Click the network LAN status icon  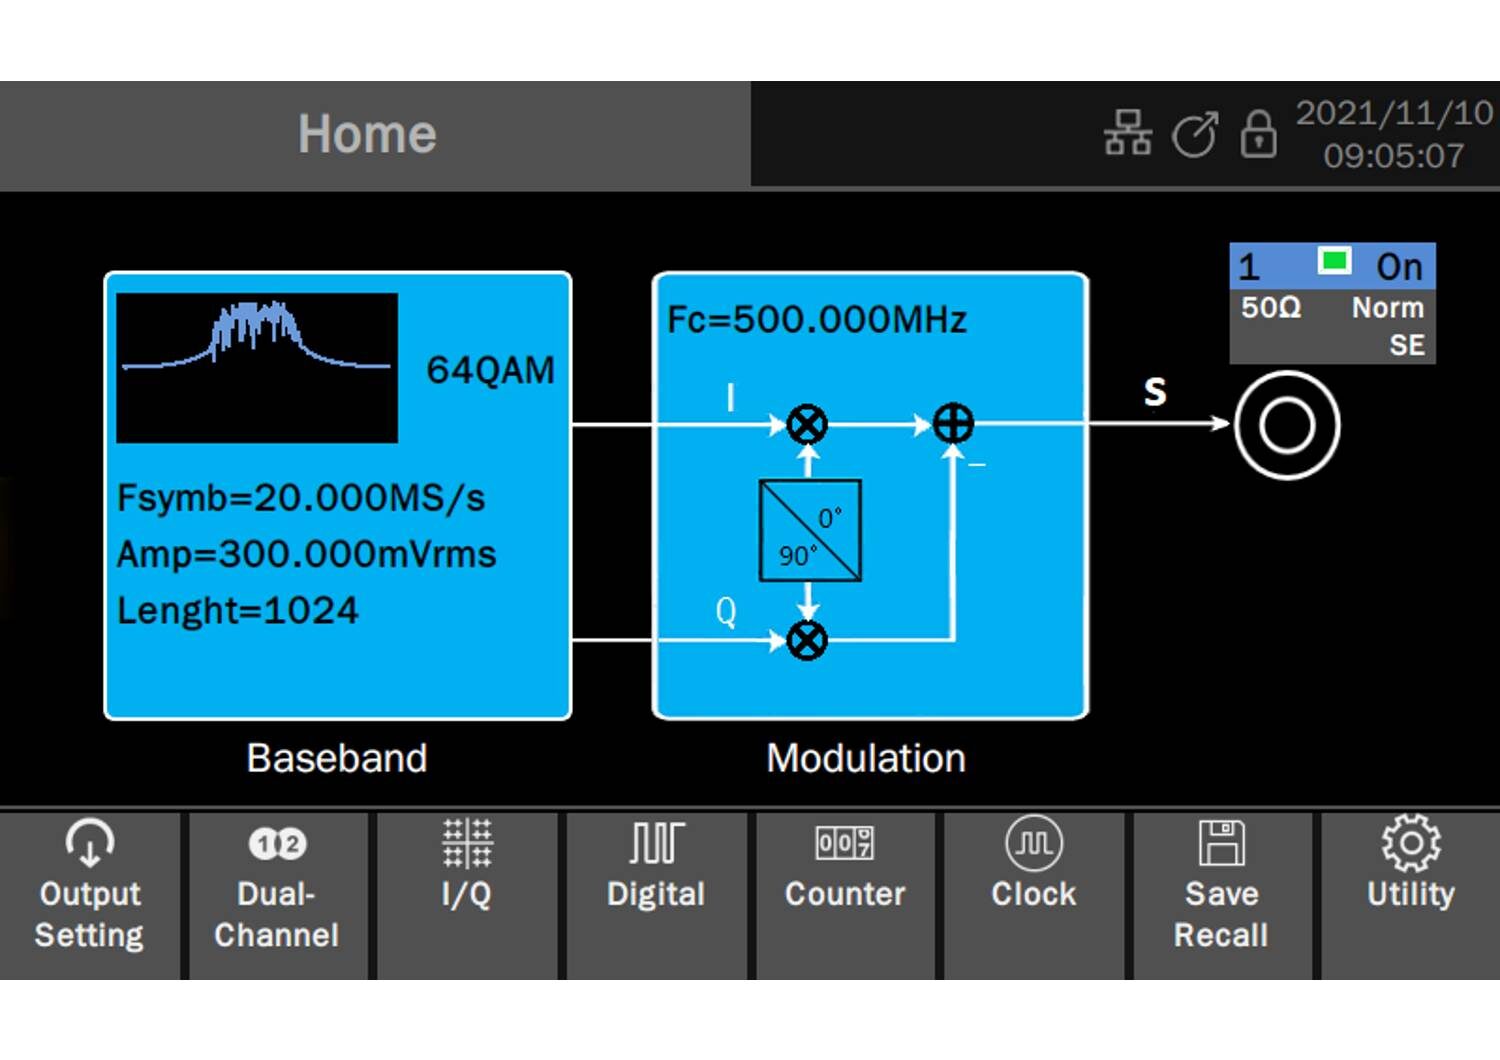1128,133
